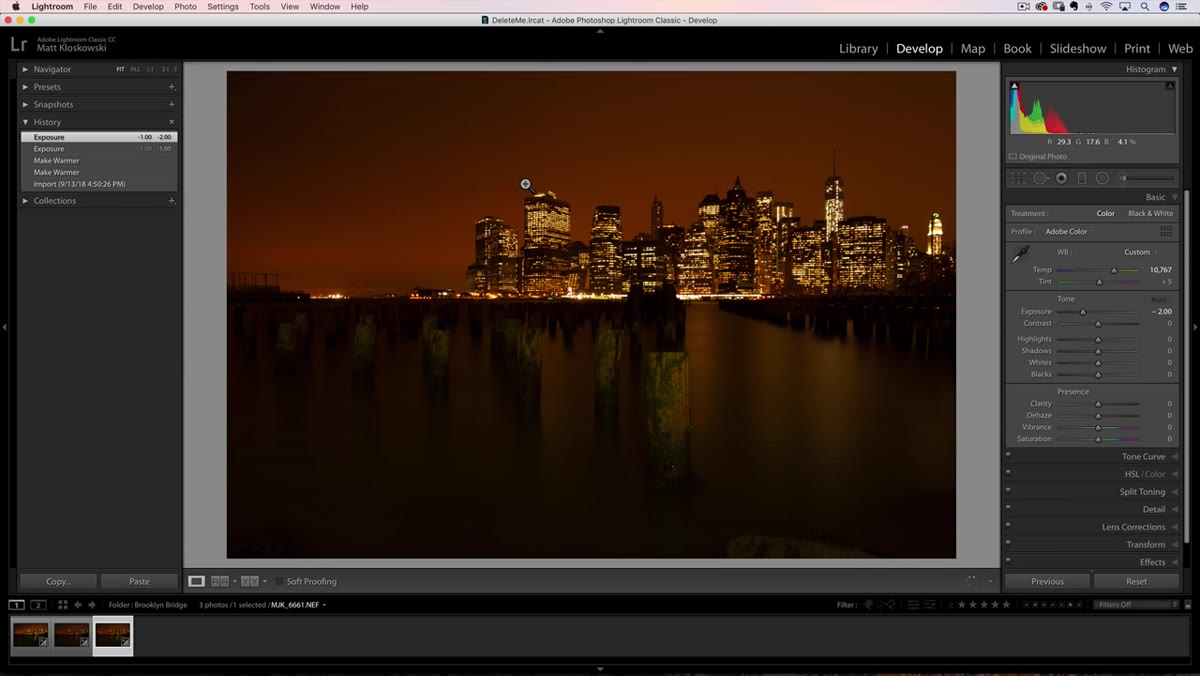Select the Y|Y reference view icon
Image resolution: width=1200 pixels, height=676 pixels.
[x=250, y=581]
